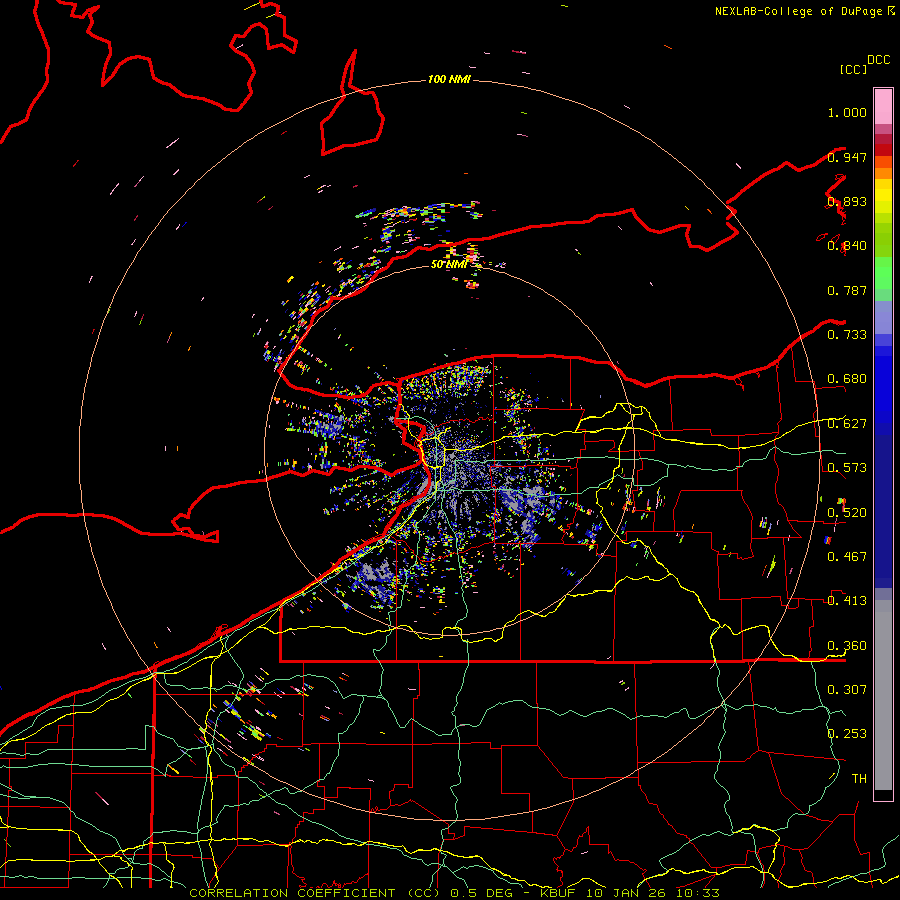The height and width of the screenshot is (900, 900).
Task: Click the 0.520 color scale value
Action: 847,512
